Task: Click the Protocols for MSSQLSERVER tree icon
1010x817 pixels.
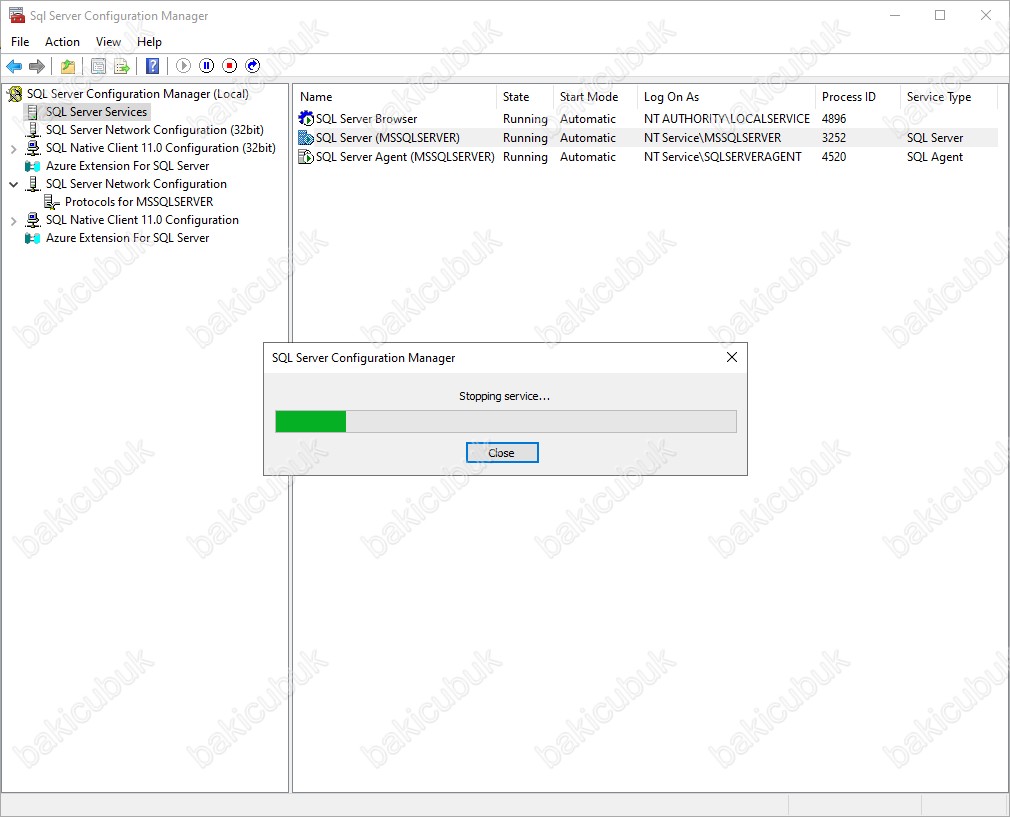Action: pyautogui.click(x=52, y=202)
